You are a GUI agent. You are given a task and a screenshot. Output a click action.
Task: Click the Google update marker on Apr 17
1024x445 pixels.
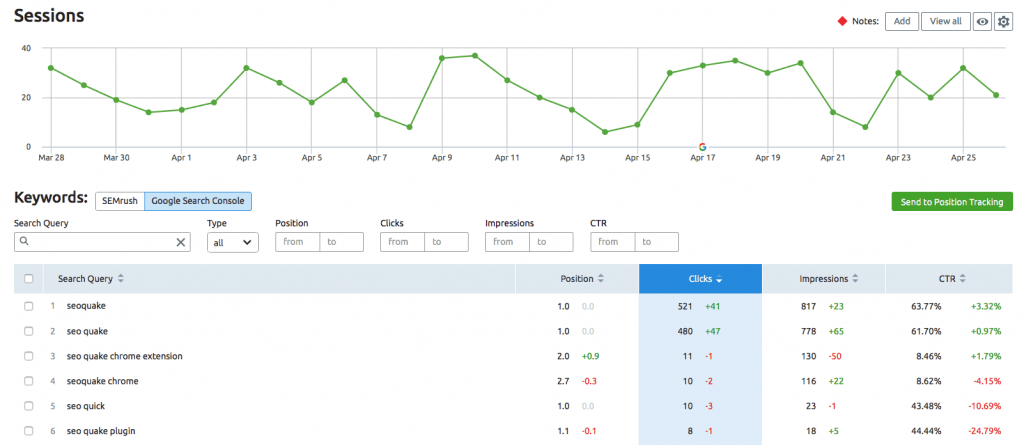702,146
